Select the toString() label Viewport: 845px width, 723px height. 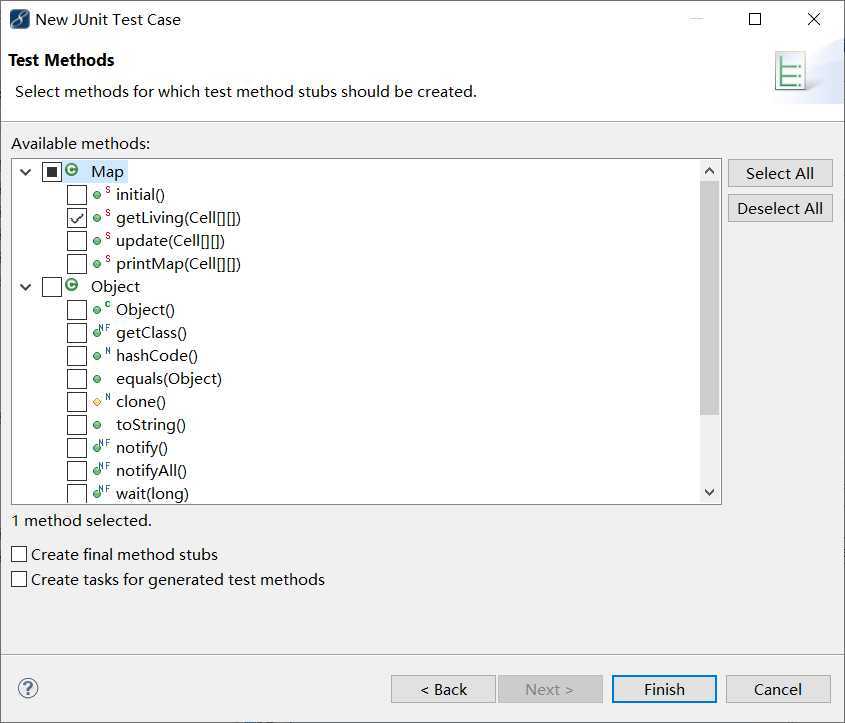[151, 425]
